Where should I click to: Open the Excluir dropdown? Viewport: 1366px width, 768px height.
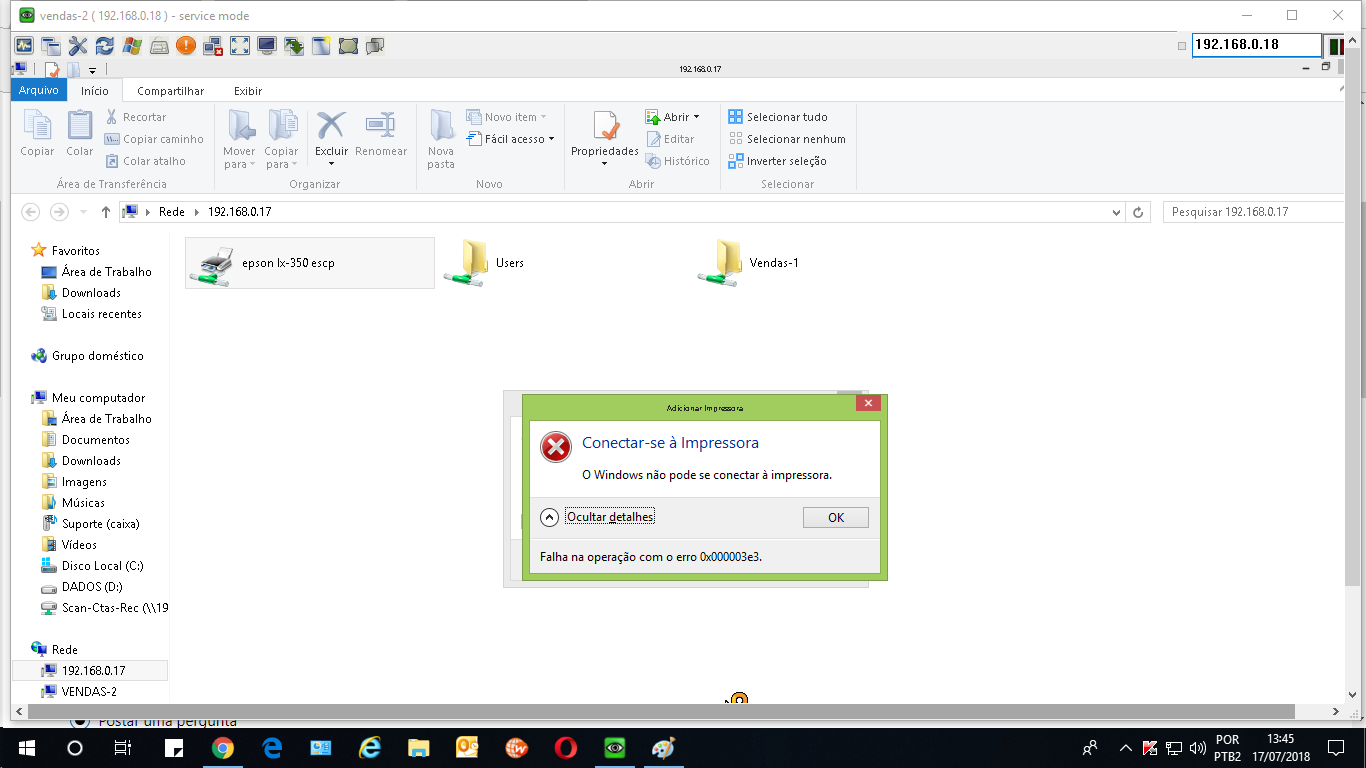331,164
